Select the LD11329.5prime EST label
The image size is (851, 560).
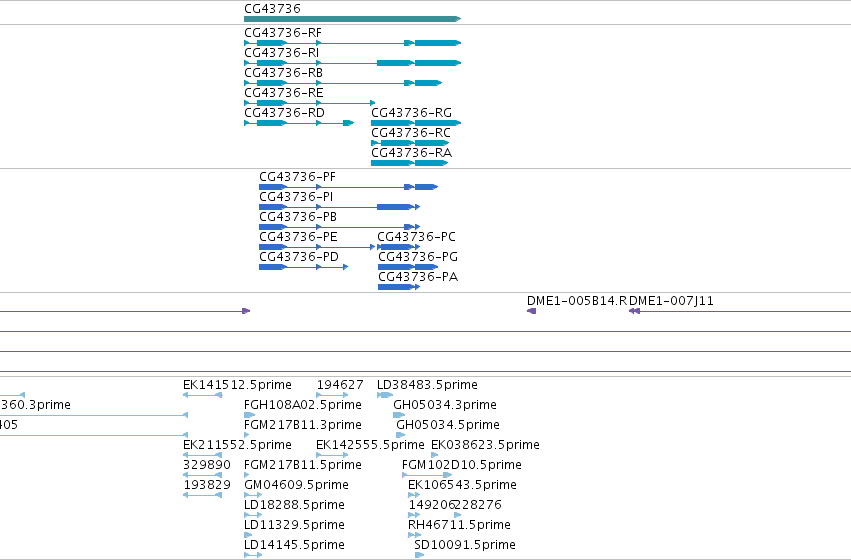[x=294, y=526]
